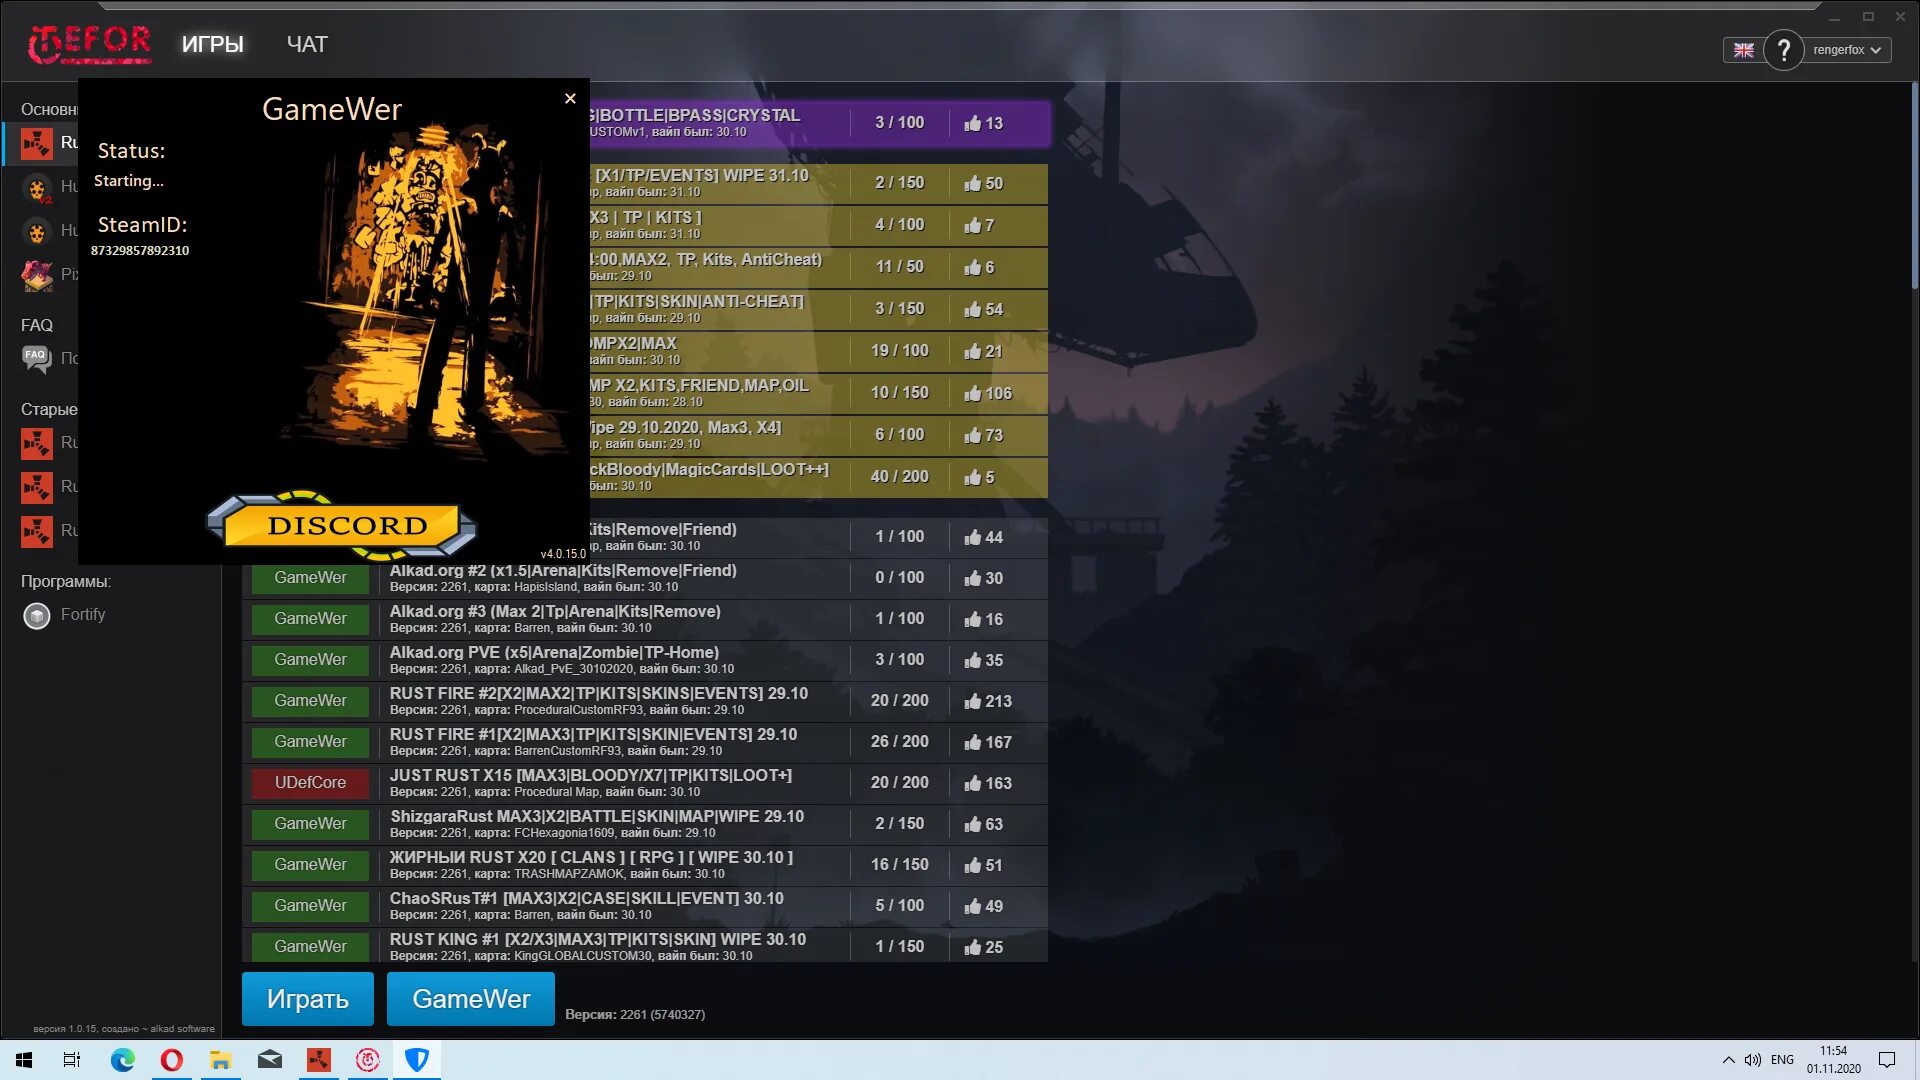Click the Pixel game icon in sidebar

coord(37,274)
